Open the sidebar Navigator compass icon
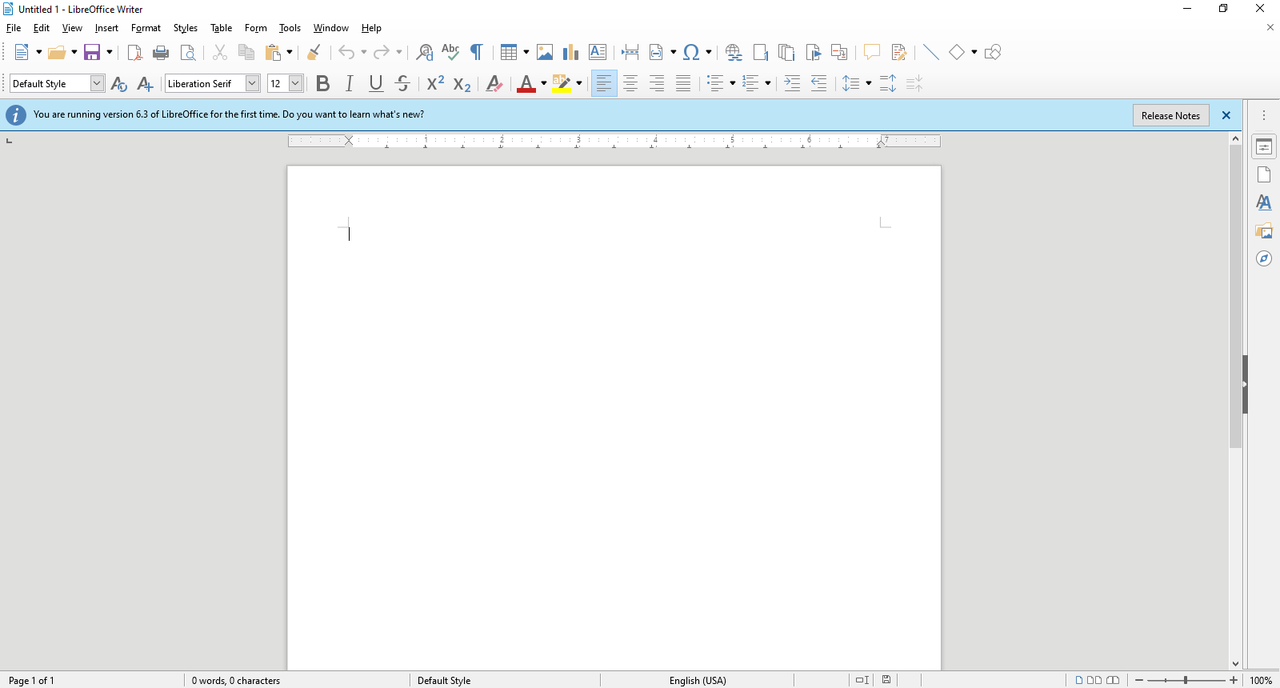1280x688 pixels. [1264, 259]
